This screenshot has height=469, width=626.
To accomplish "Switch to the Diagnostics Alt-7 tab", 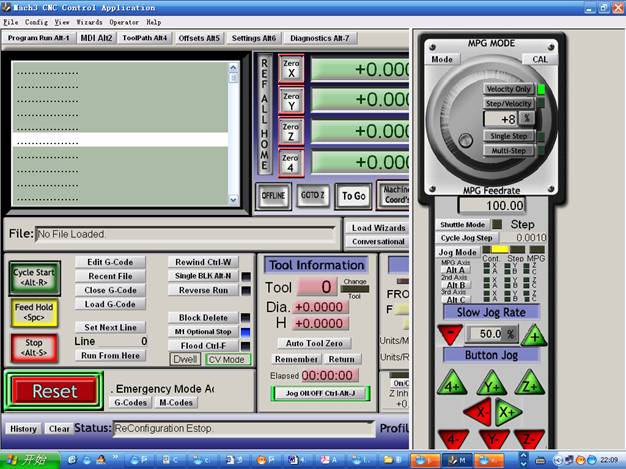I will [x=320, y=38].
